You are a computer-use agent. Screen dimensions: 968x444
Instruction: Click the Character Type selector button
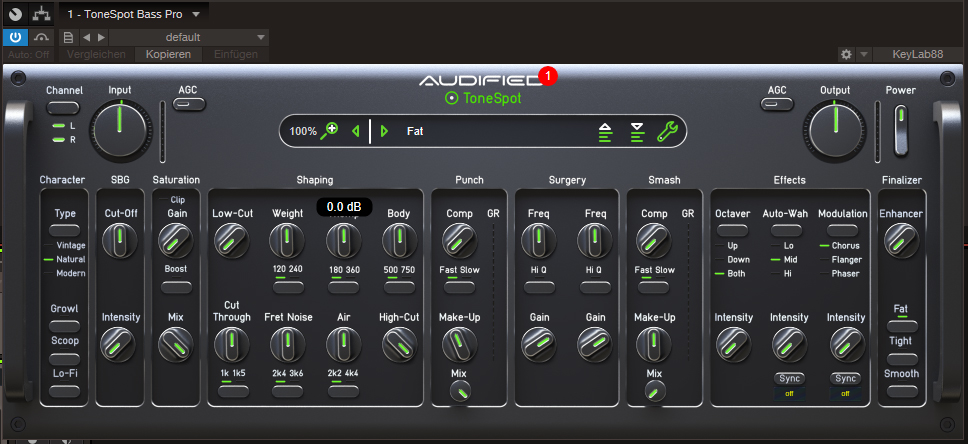pos(64,231)
